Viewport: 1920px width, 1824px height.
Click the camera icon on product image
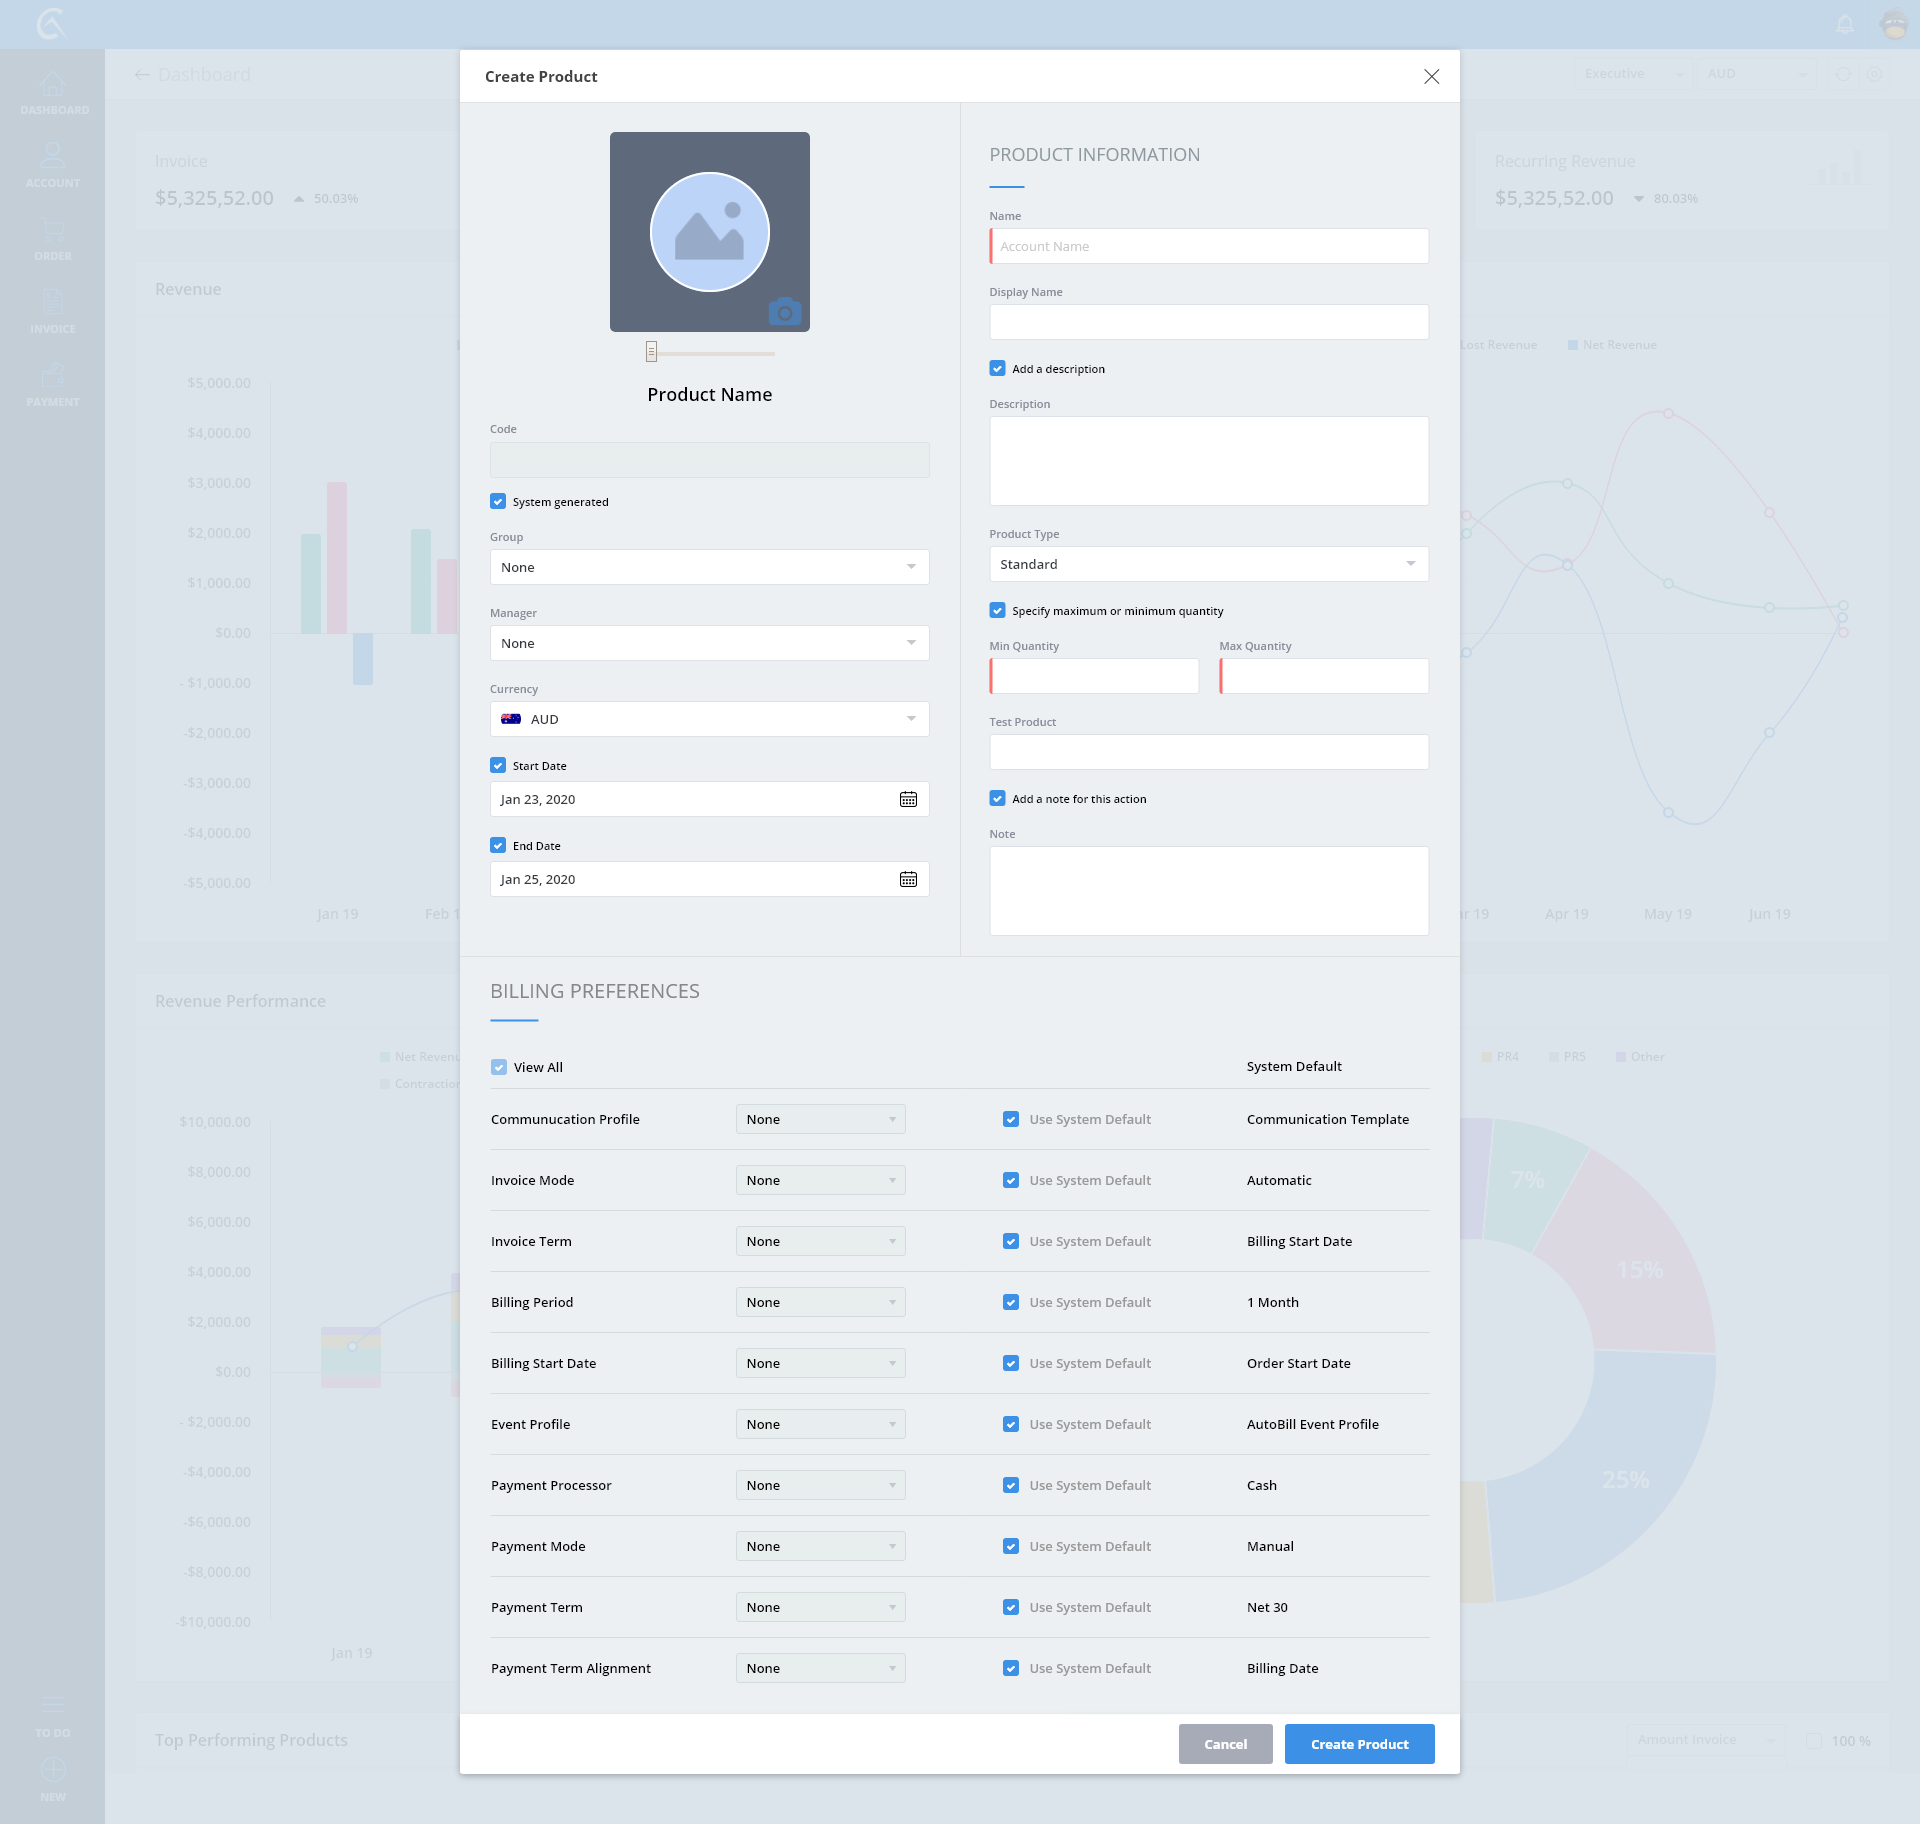785,312
